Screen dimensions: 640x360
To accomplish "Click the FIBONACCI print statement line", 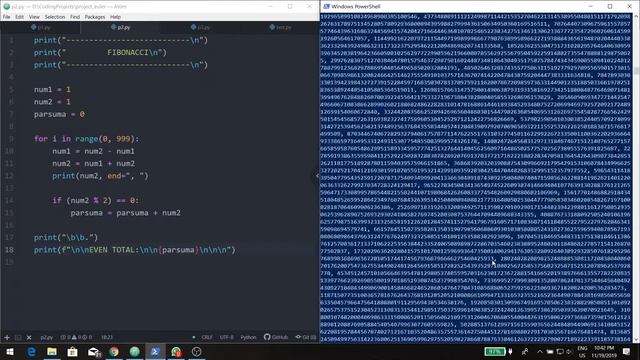I will (x=100, y=53).
